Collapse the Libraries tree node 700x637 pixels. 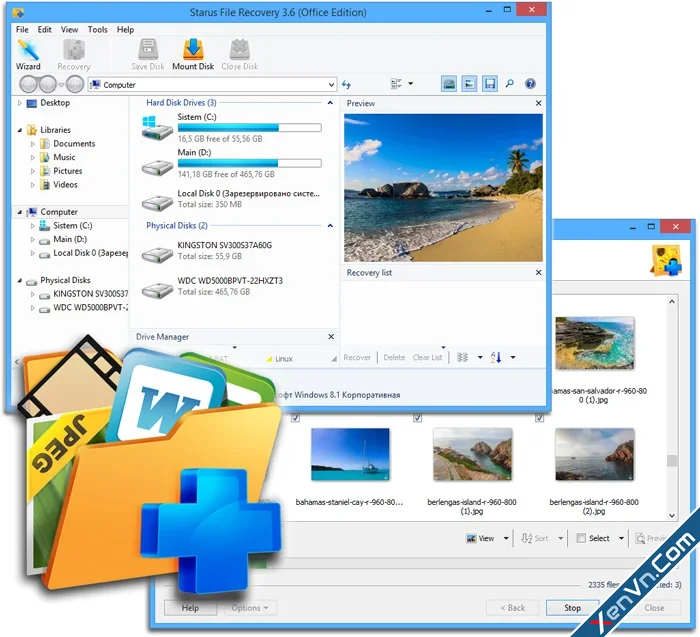point(20,130)
